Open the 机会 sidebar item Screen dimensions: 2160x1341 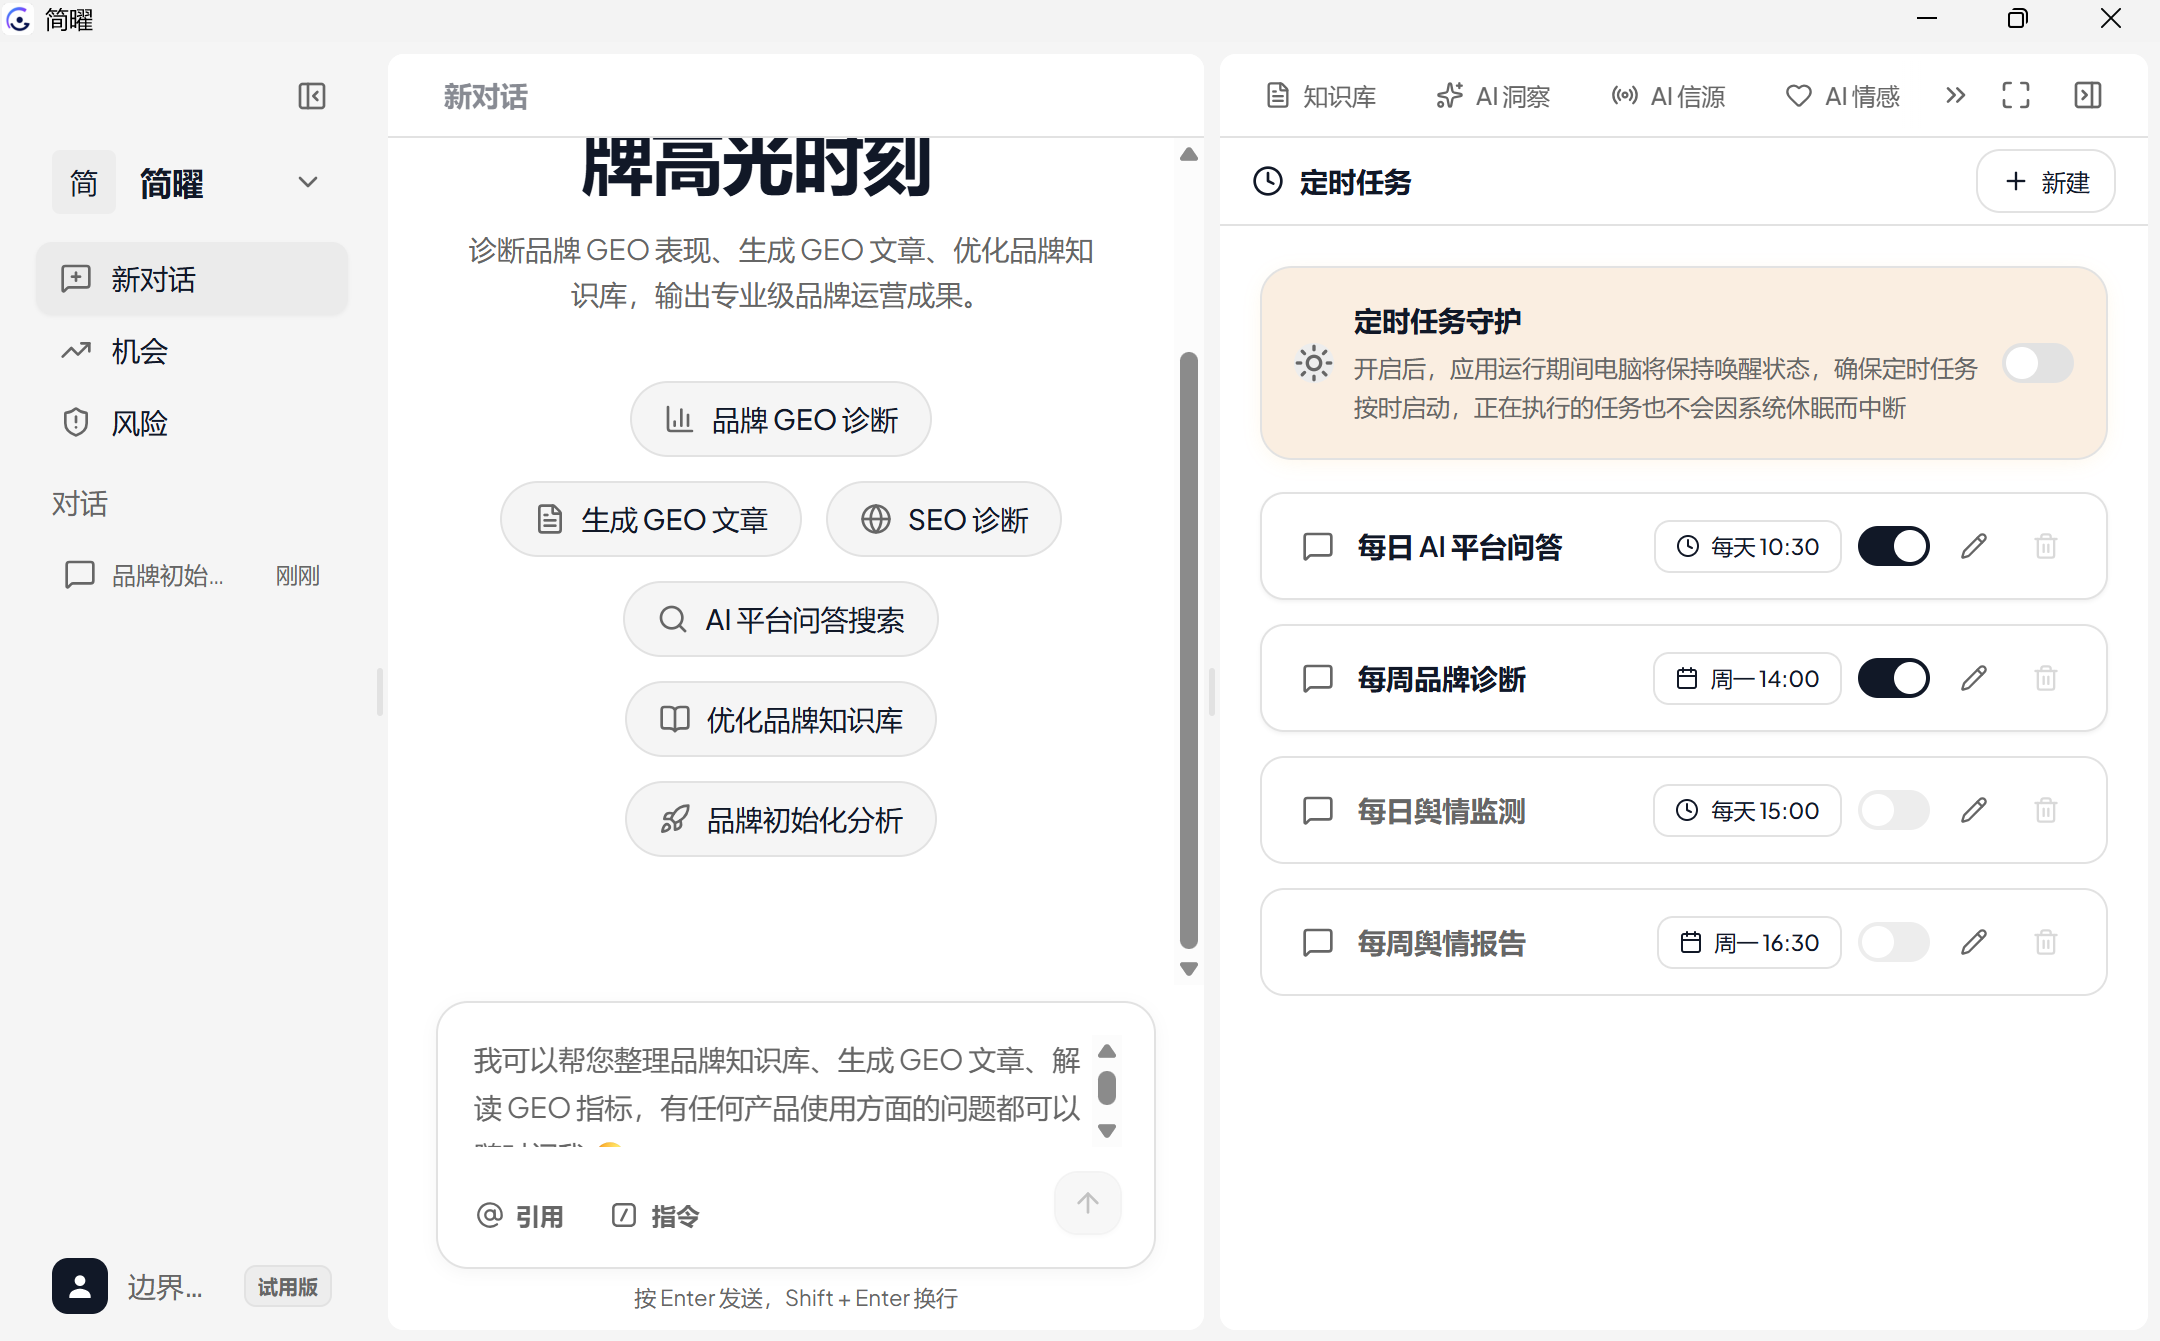192,351
